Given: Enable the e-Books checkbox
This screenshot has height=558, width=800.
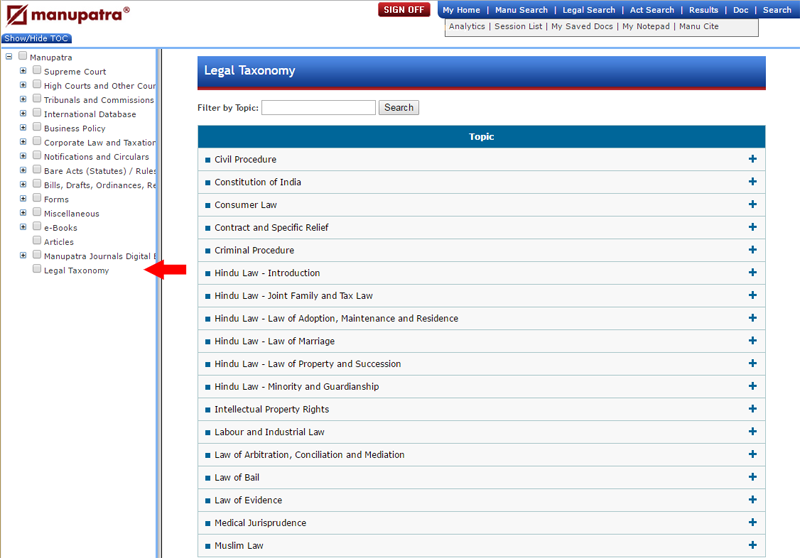Looking at the screenshot, I should point(37,226).
